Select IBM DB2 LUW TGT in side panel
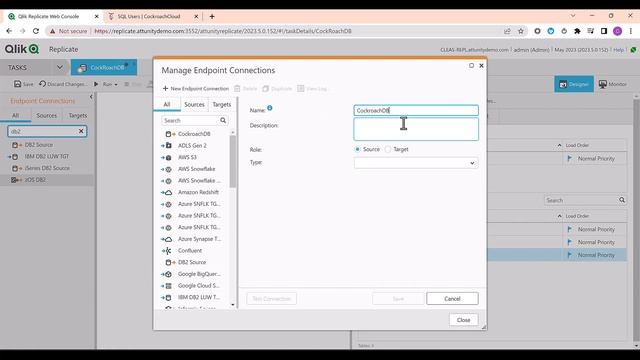Viewport: 640px width, 360px height. (x=47, y=156)
